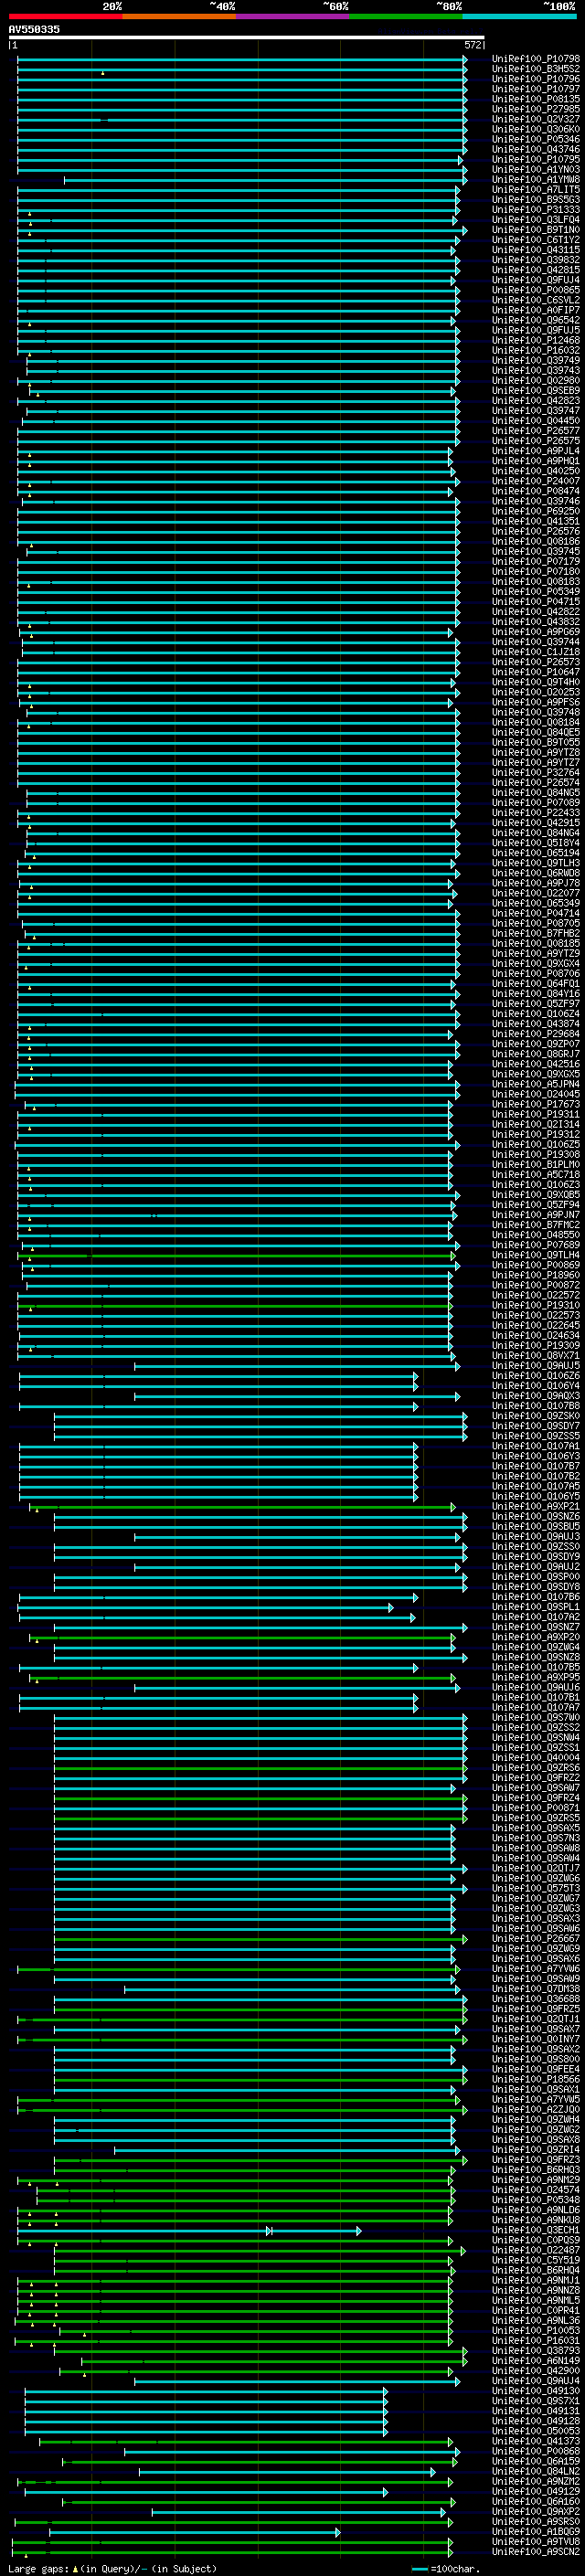Select hit label UniRef100_P07689

click(536, 1246)
